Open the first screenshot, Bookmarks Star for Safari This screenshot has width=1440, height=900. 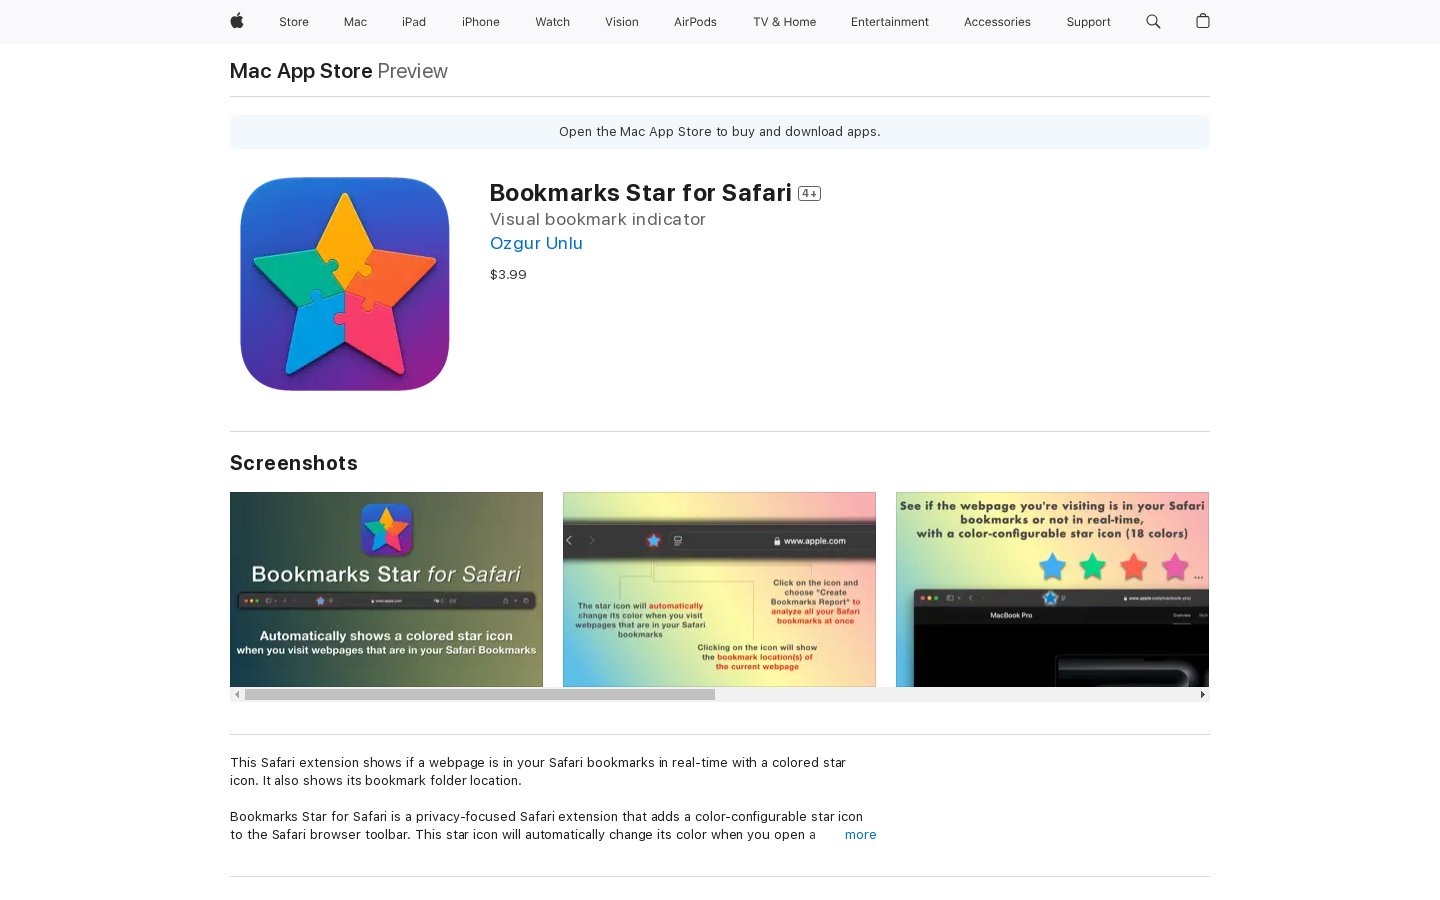tap(386, 589)
